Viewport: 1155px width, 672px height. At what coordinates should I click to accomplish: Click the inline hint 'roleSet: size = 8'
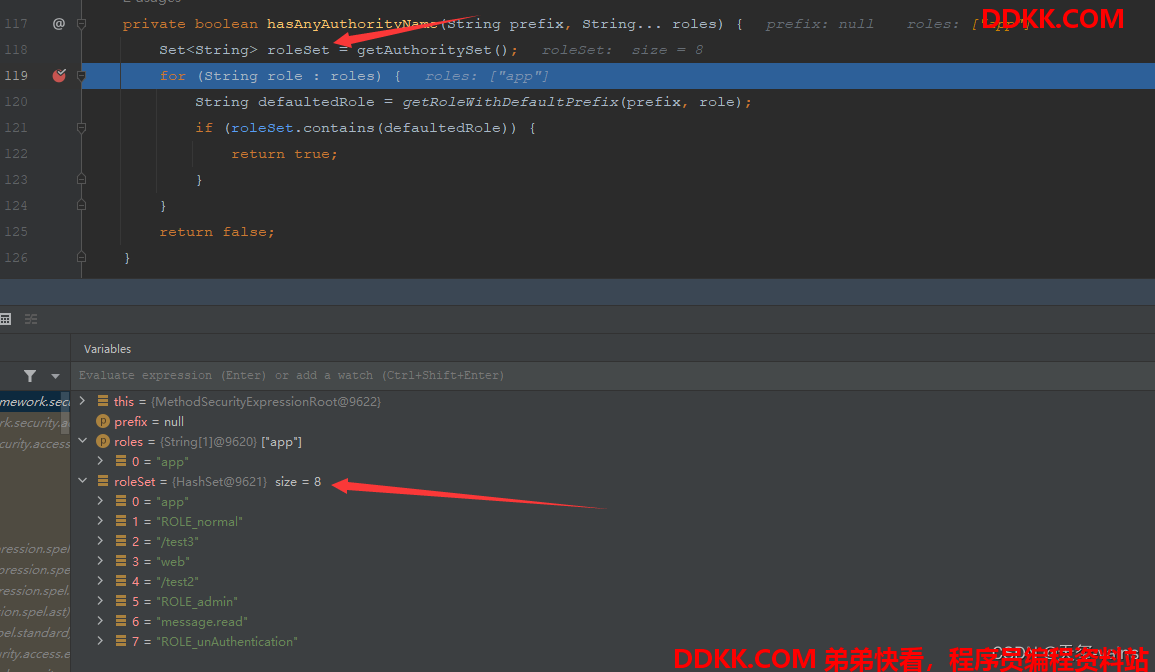(x=622, y=49)
